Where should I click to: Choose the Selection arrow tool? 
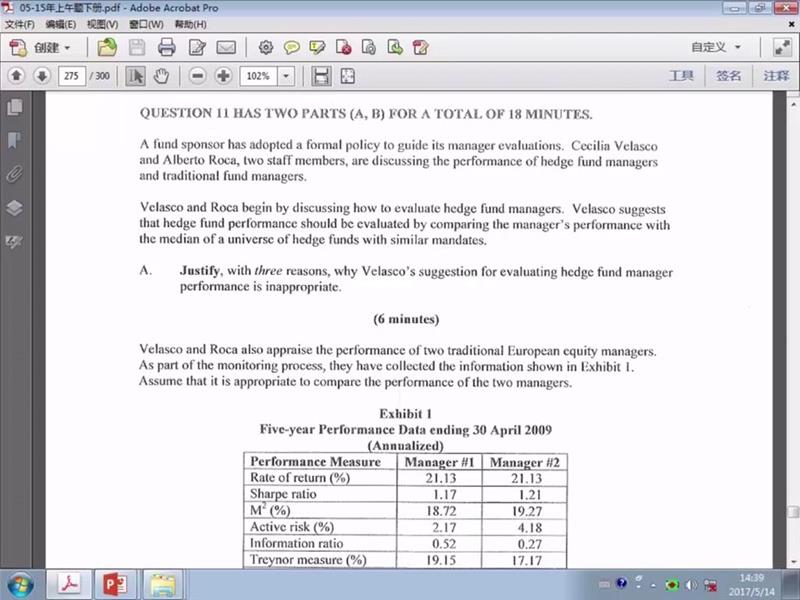click(x=135, y=76)
